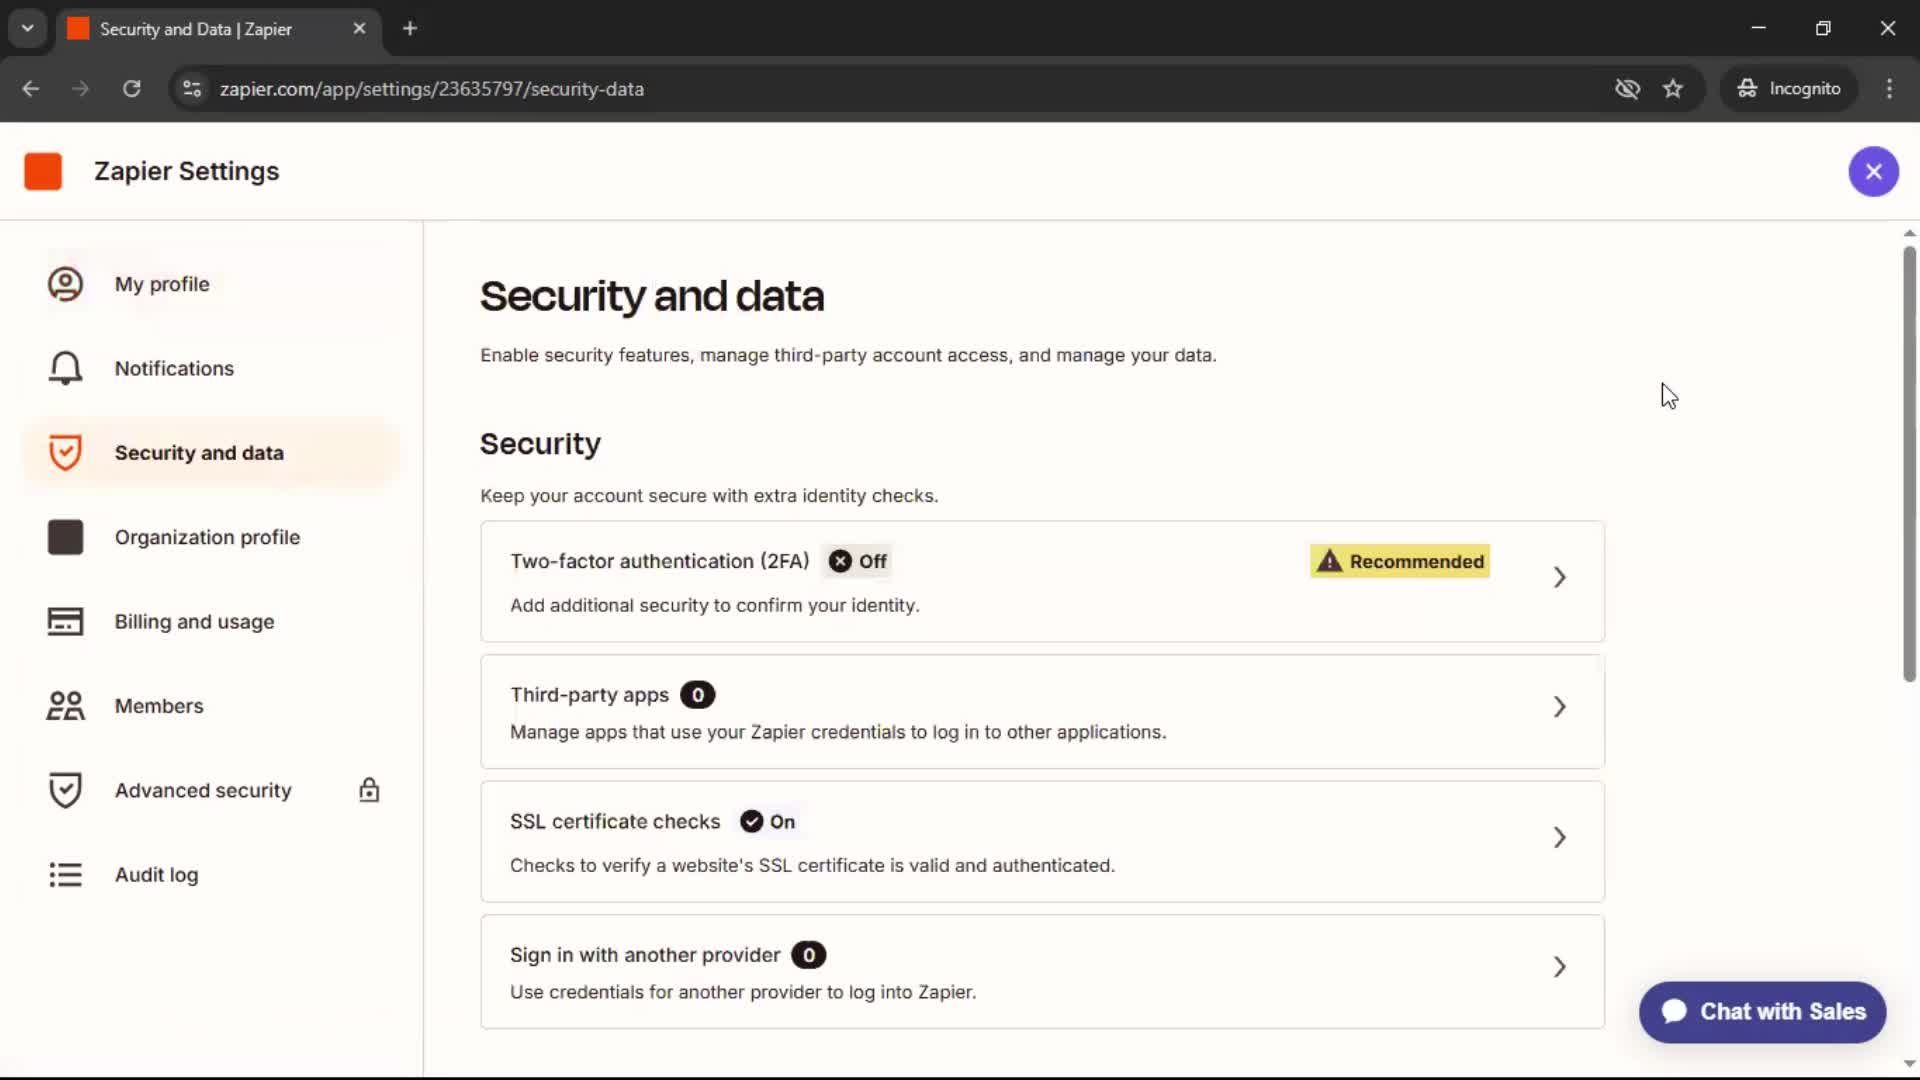Click the Security and data shield icon
This screenshot has height=1080, width=1920.
(x=65, y=453)
